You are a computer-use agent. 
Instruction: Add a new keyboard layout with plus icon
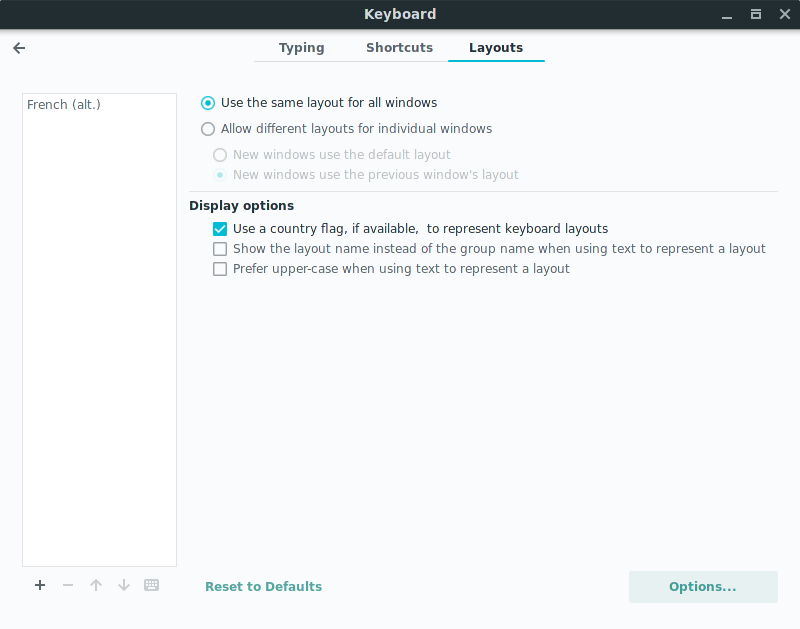tap(40, 585)
